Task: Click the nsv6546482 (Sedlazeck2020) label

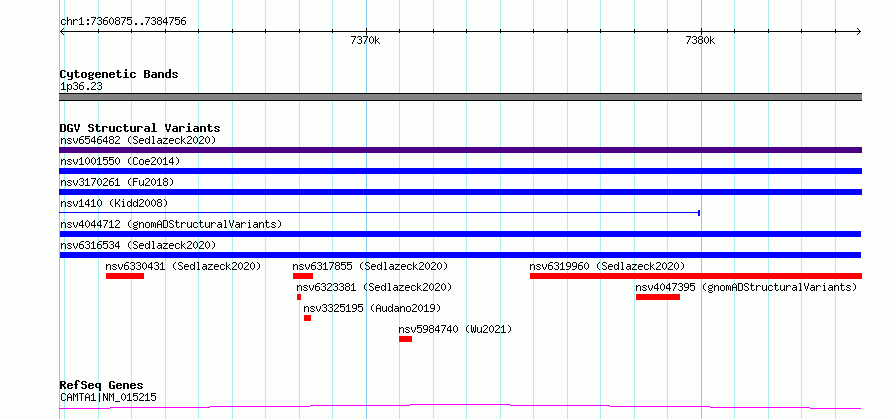Action: (x=138, y=140)
